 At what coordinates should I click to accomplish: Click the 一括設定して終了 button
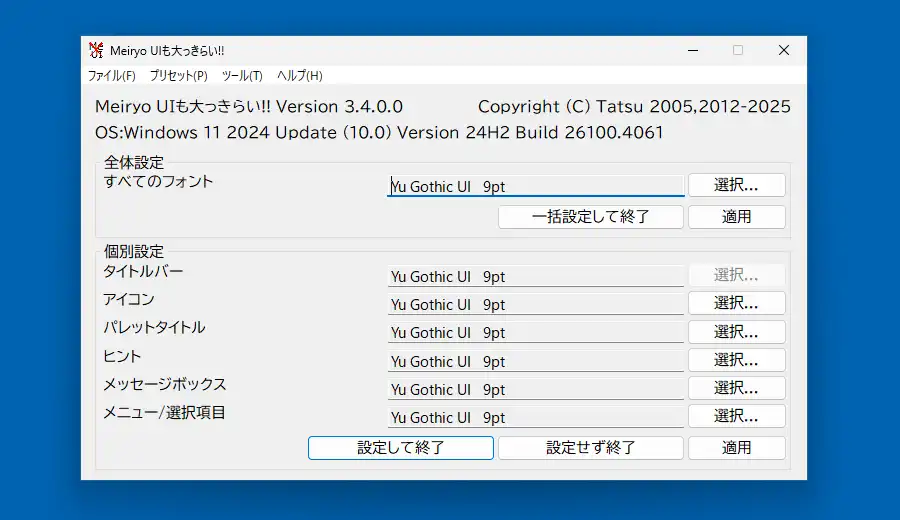(591, 217)
